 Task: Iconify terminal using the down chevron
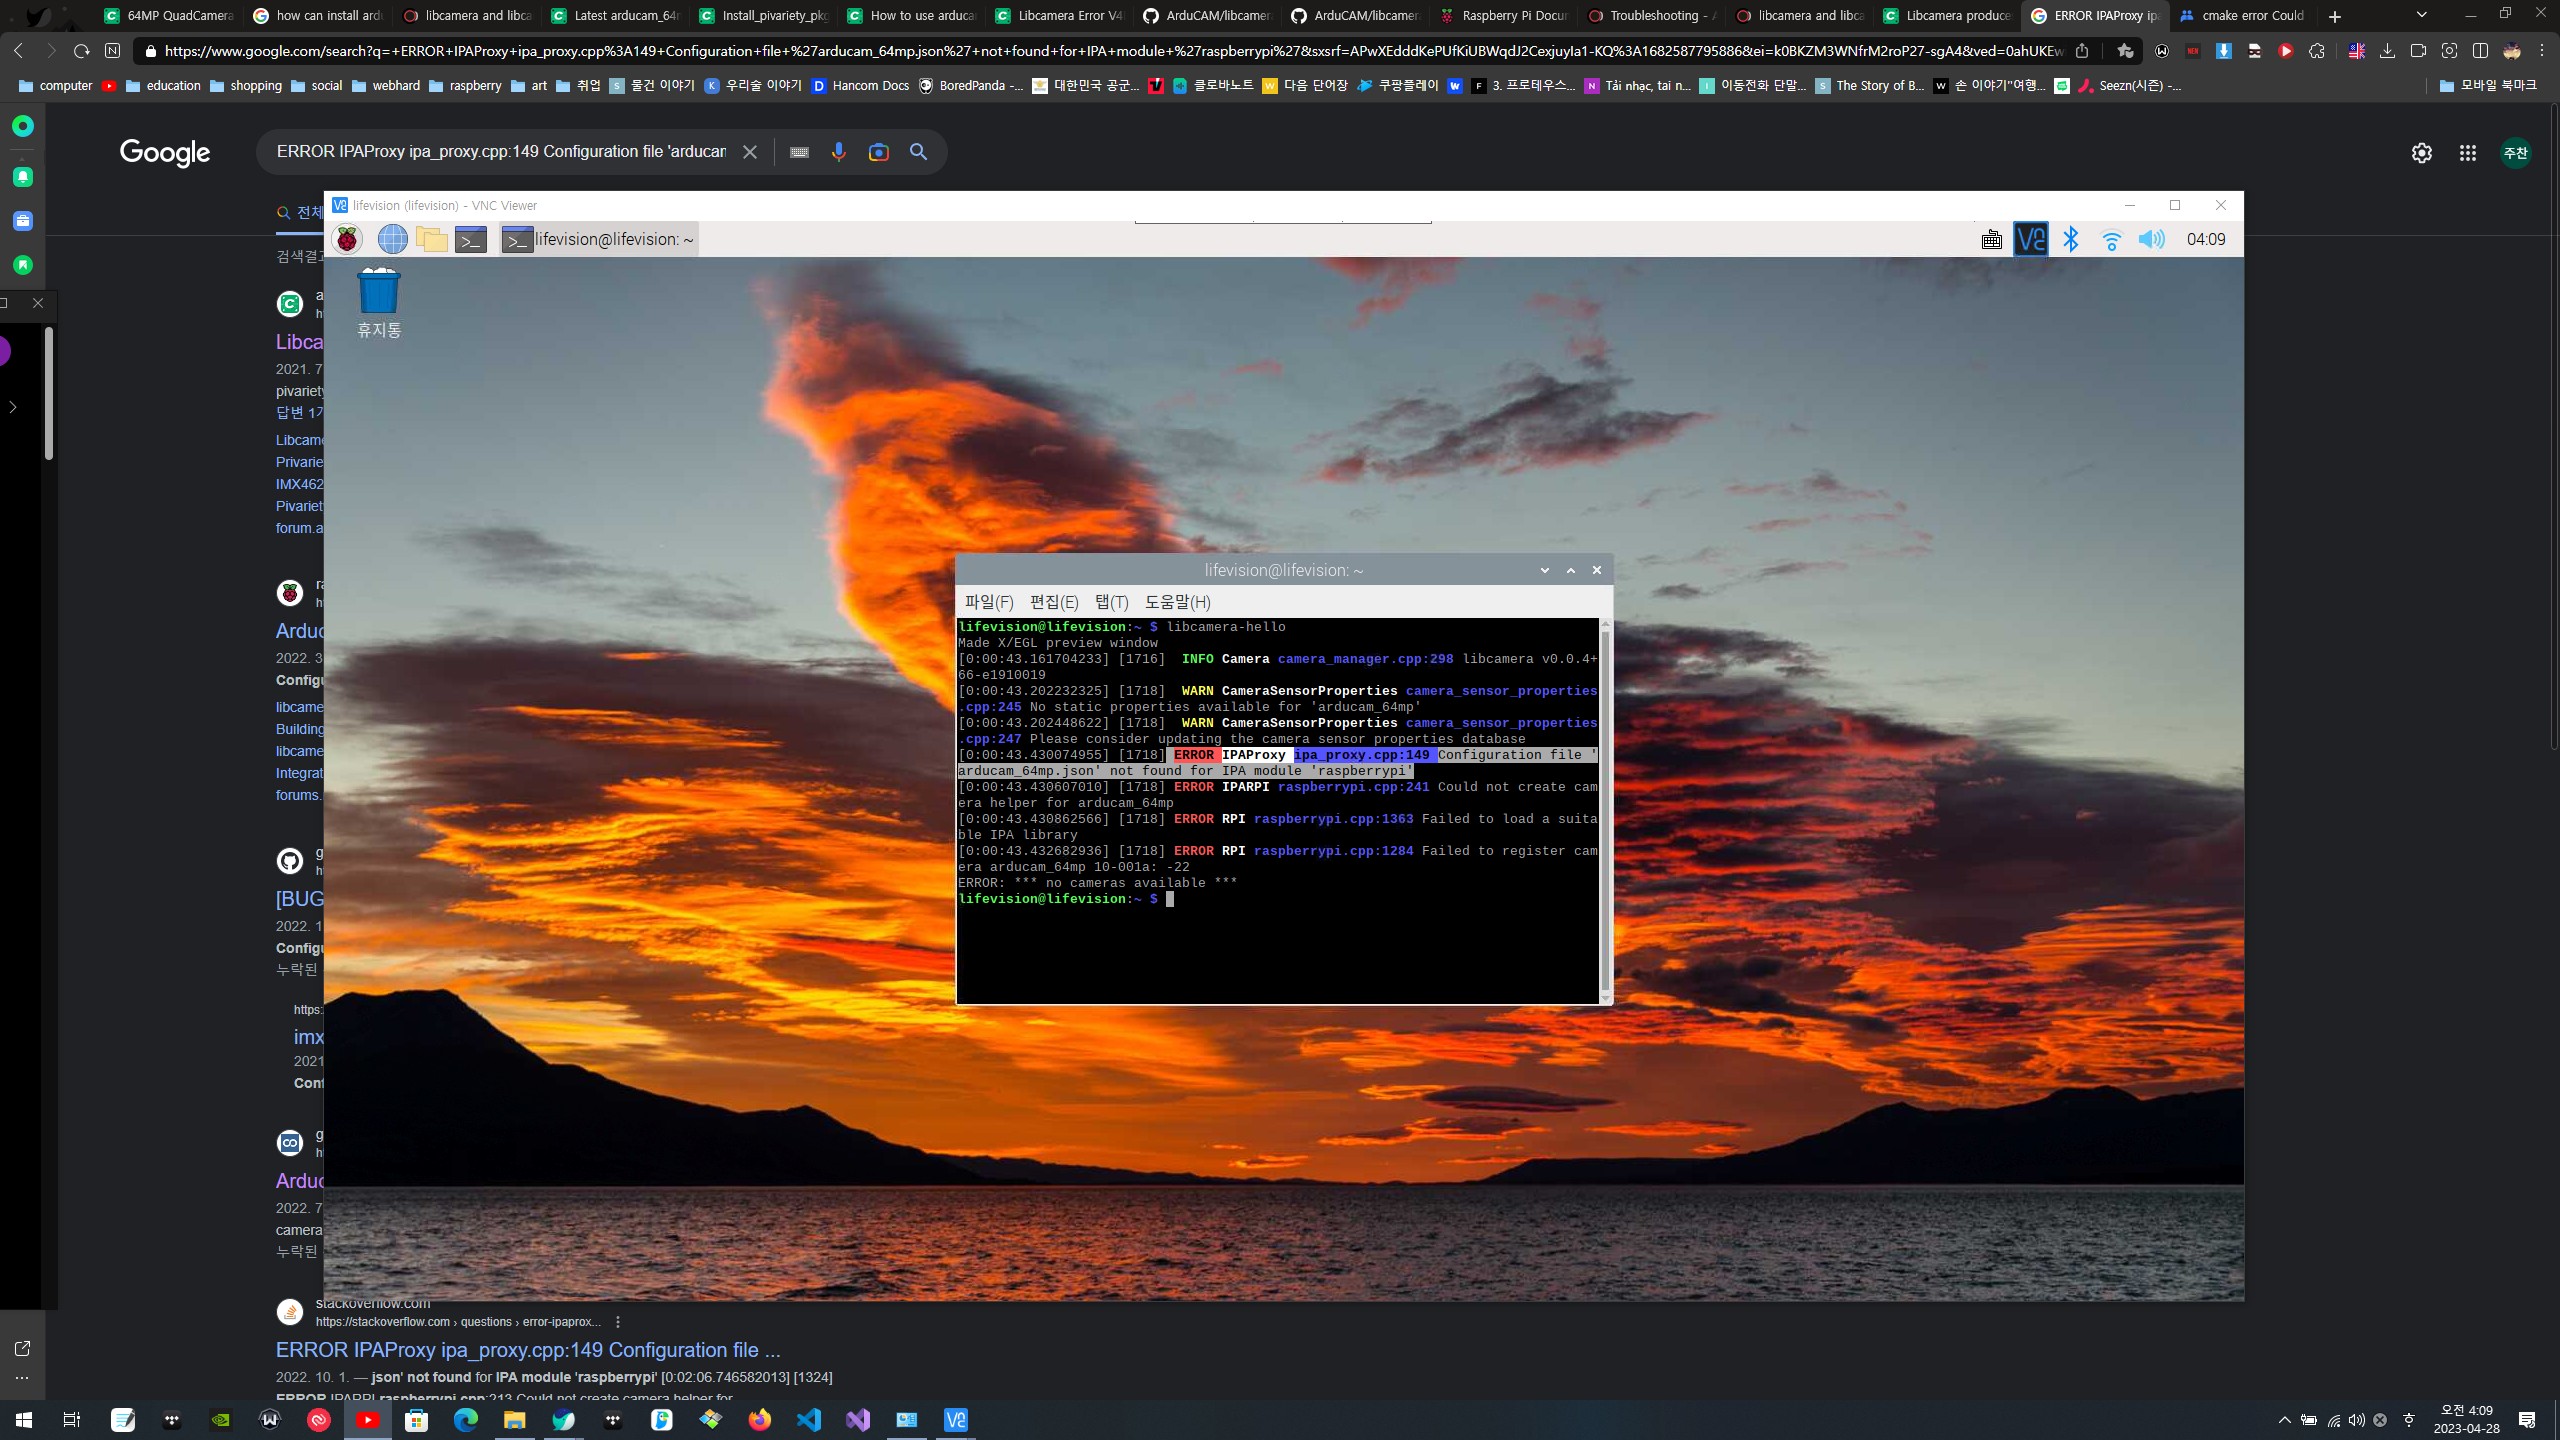pos(1545,570)
